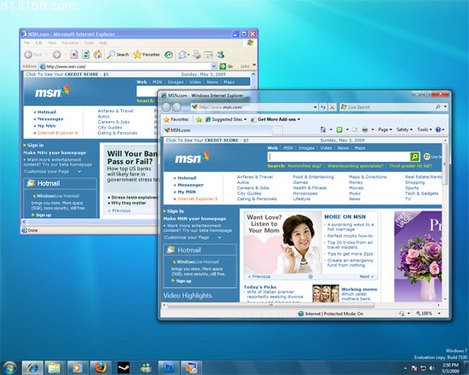Expand the Page dropdown in IE8

click(385, 129)
